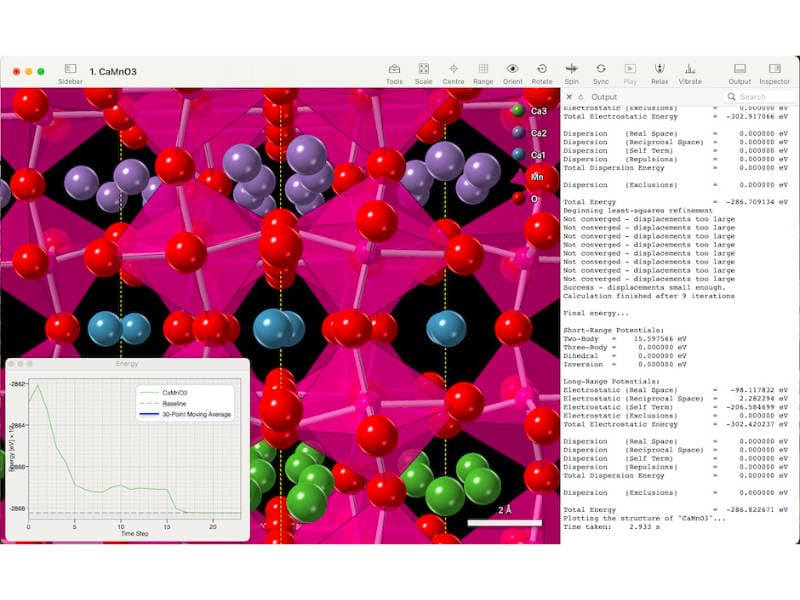Click 'Plotting the structure of CaMnO3' line
The height and width of the screenshot is (600, 800).
[x=644, y=518]
